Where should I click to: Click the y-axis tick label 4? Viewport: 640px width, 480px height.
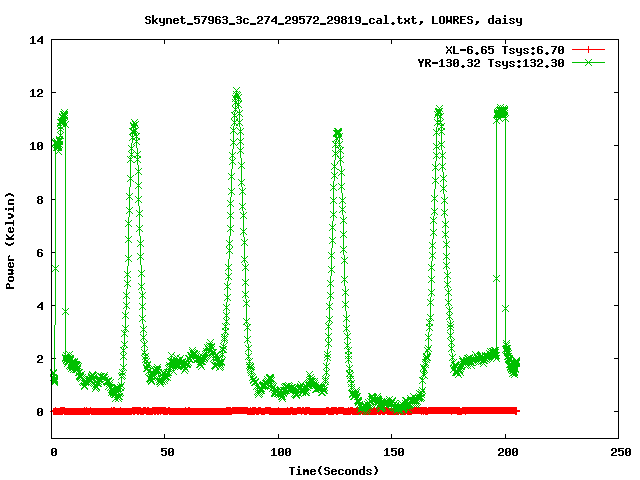click(40, 306)
